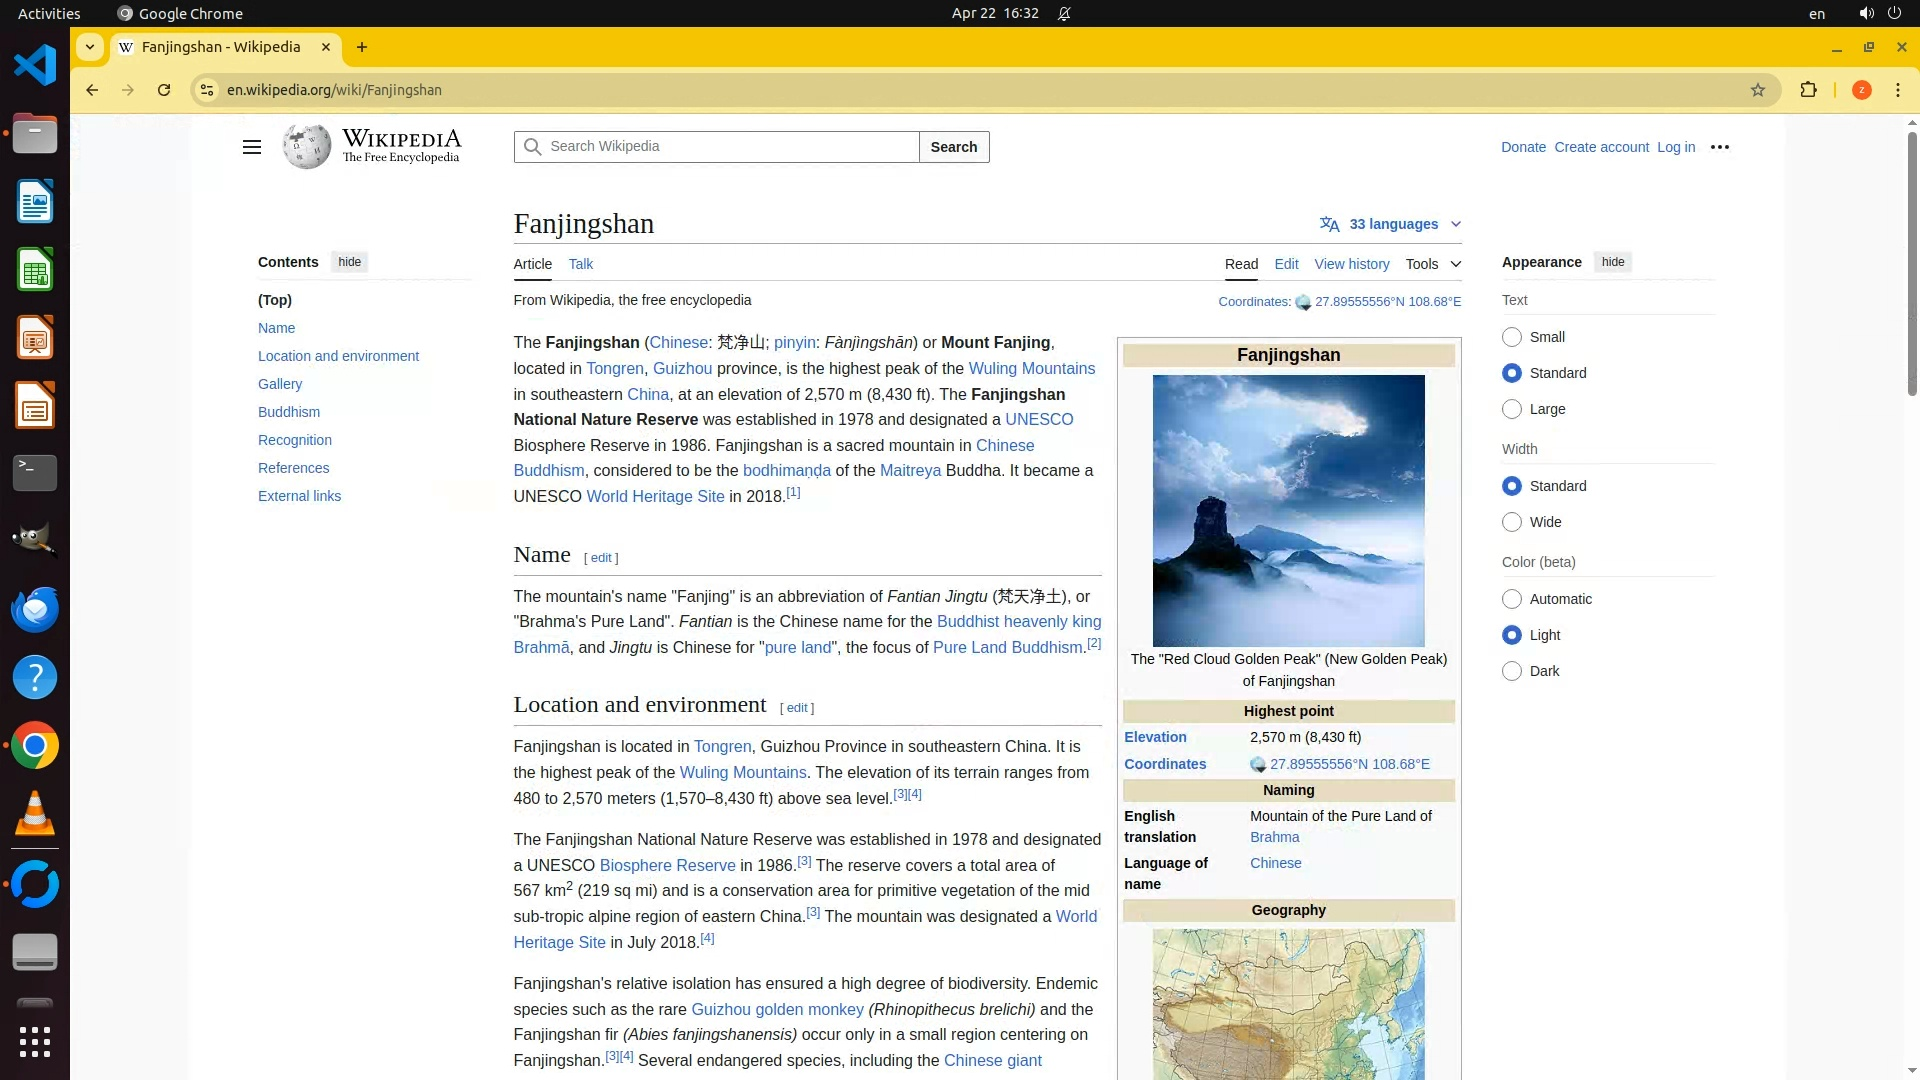The width and height of the screenshot is (1920, 1080).
Task: Bookmark this page with the star icon
Action: tap(1757, 90)
